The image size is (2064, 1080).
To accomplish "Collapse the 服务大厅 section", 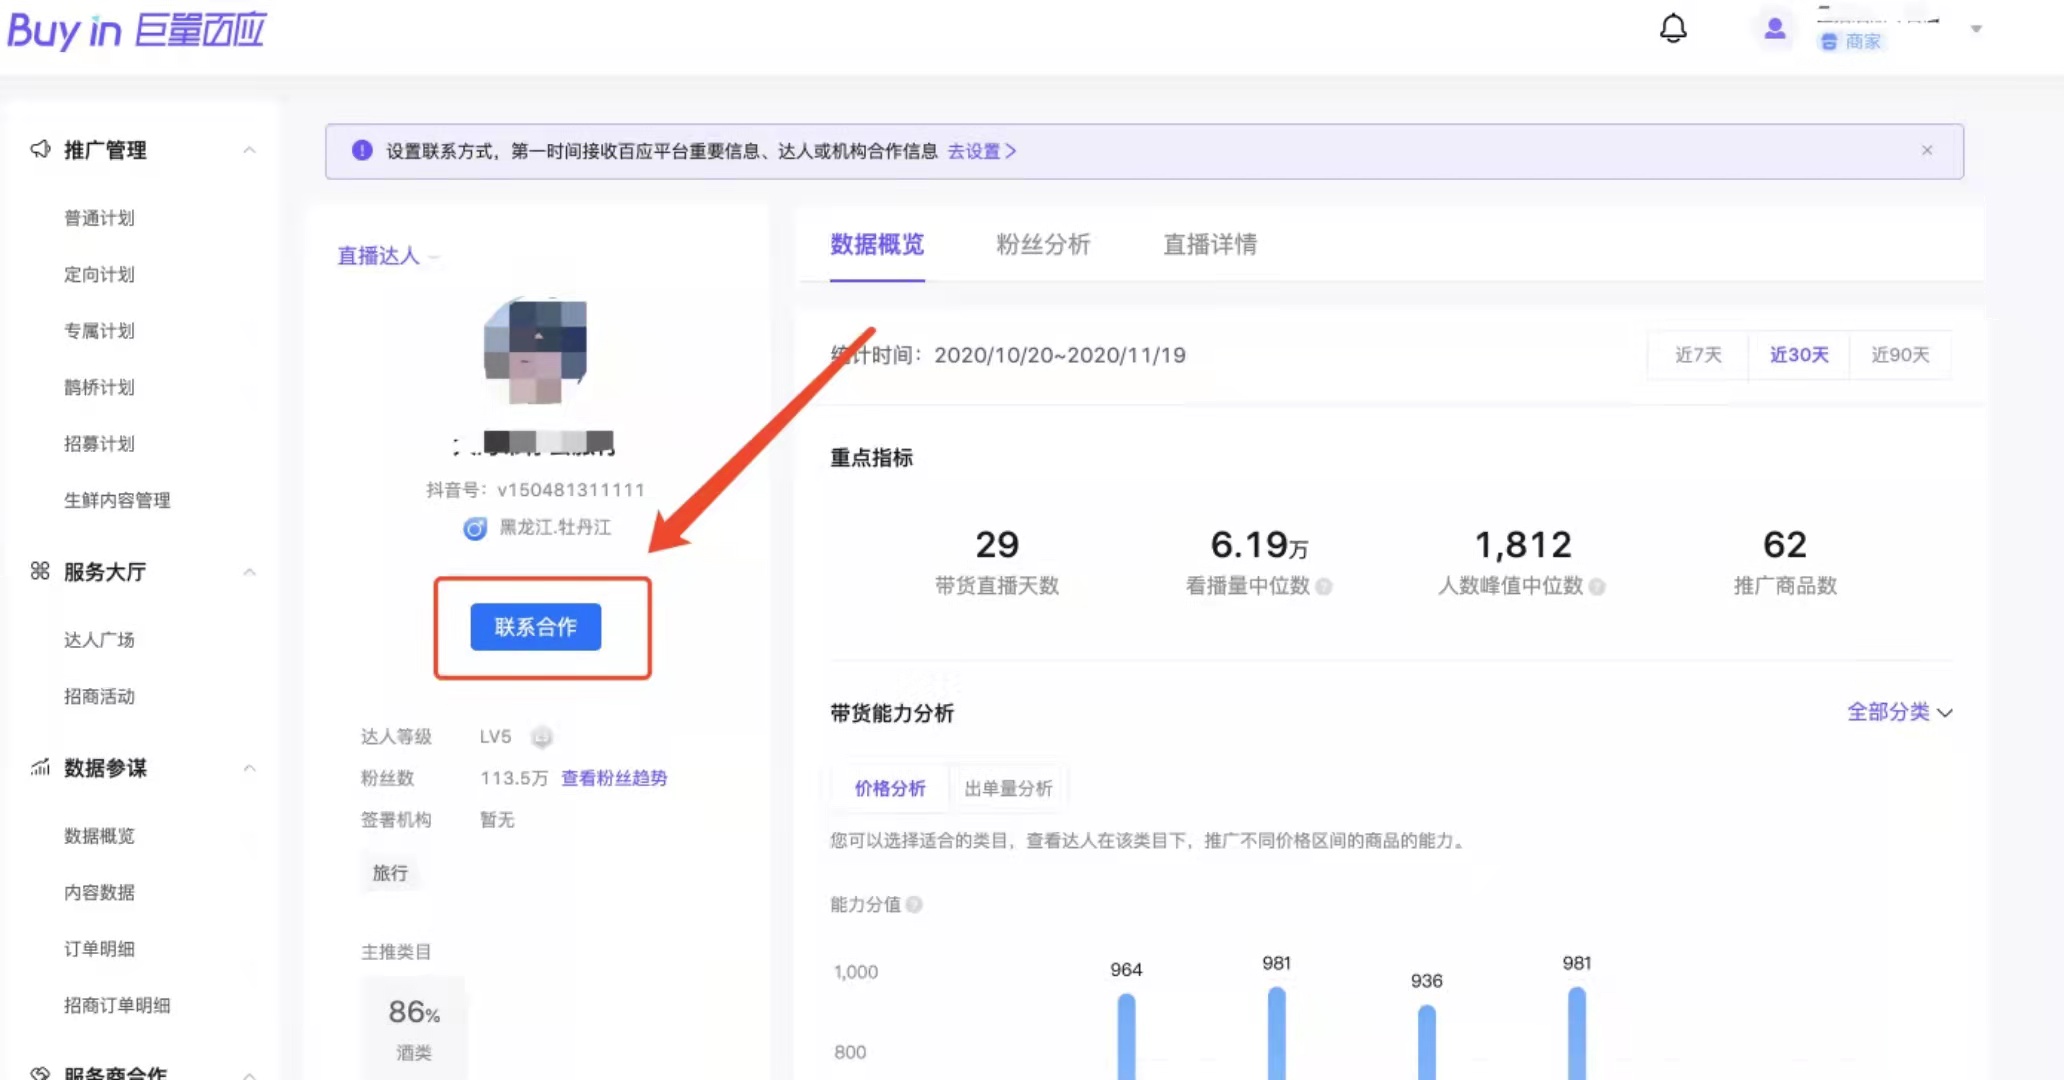I will click(249, 572).
